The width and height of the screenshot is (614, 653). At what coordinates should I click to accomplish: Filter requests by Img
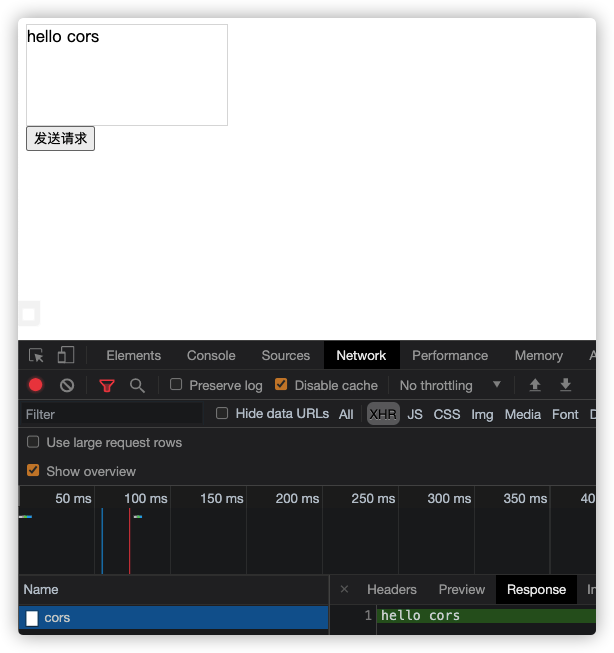(x=482, y=414)
